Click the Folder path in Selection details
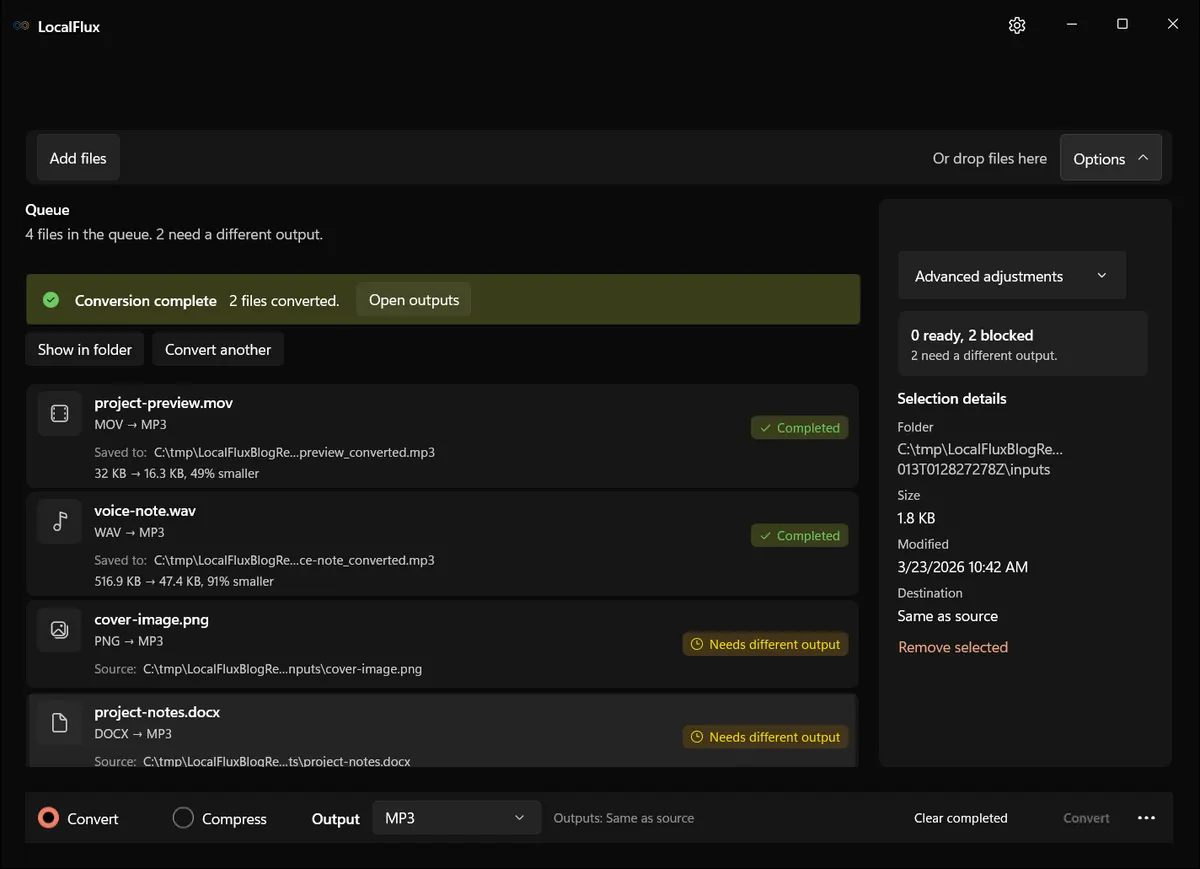 [x=980, y=459]
